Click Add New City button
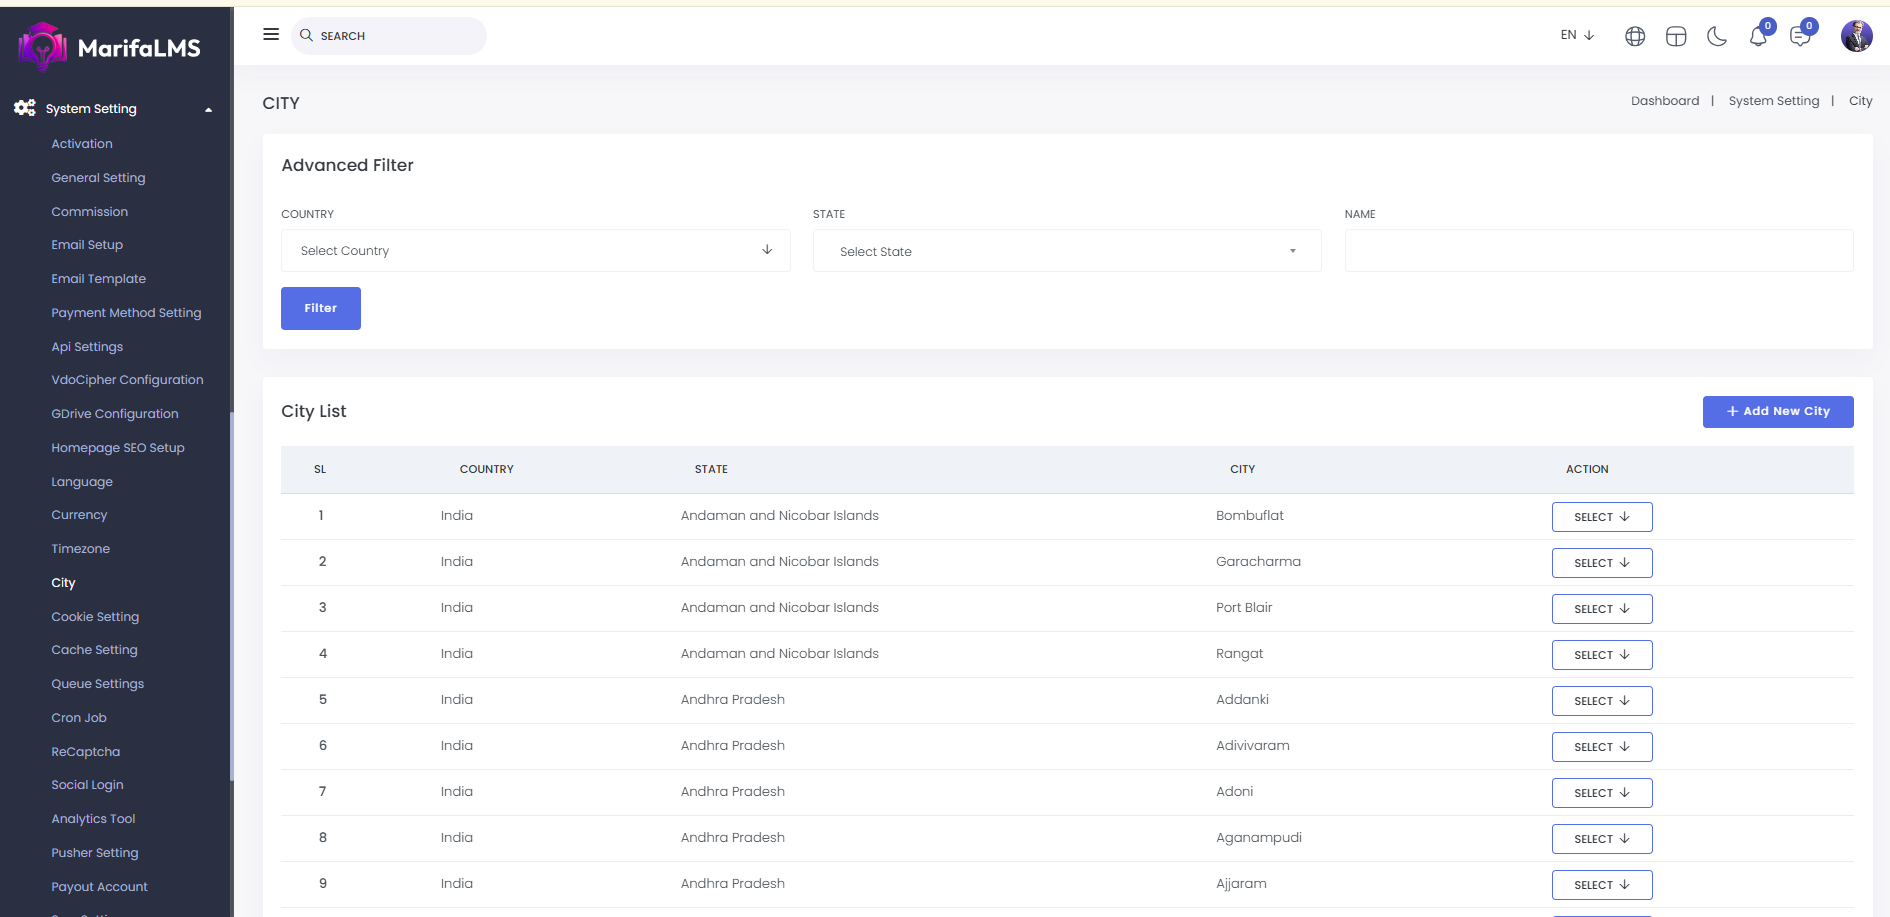The image size is (1890, 917). pyautogui.click(x=1777, y=412)
